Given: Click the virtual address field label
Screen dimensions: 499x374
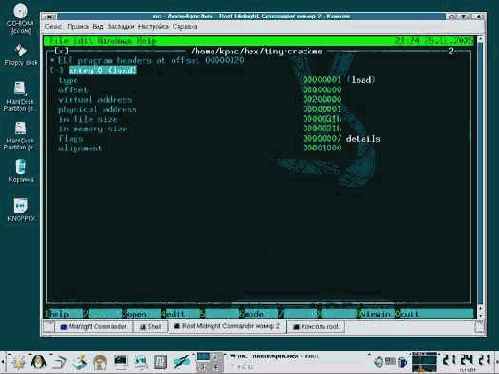Looking at the screenshot, I should [95, 100].
